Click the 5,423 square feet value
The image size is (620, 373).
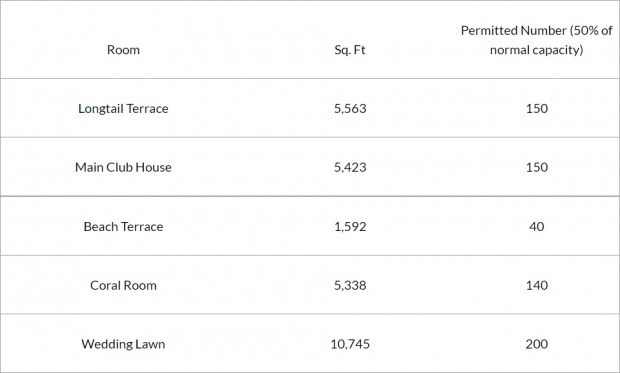350,167
